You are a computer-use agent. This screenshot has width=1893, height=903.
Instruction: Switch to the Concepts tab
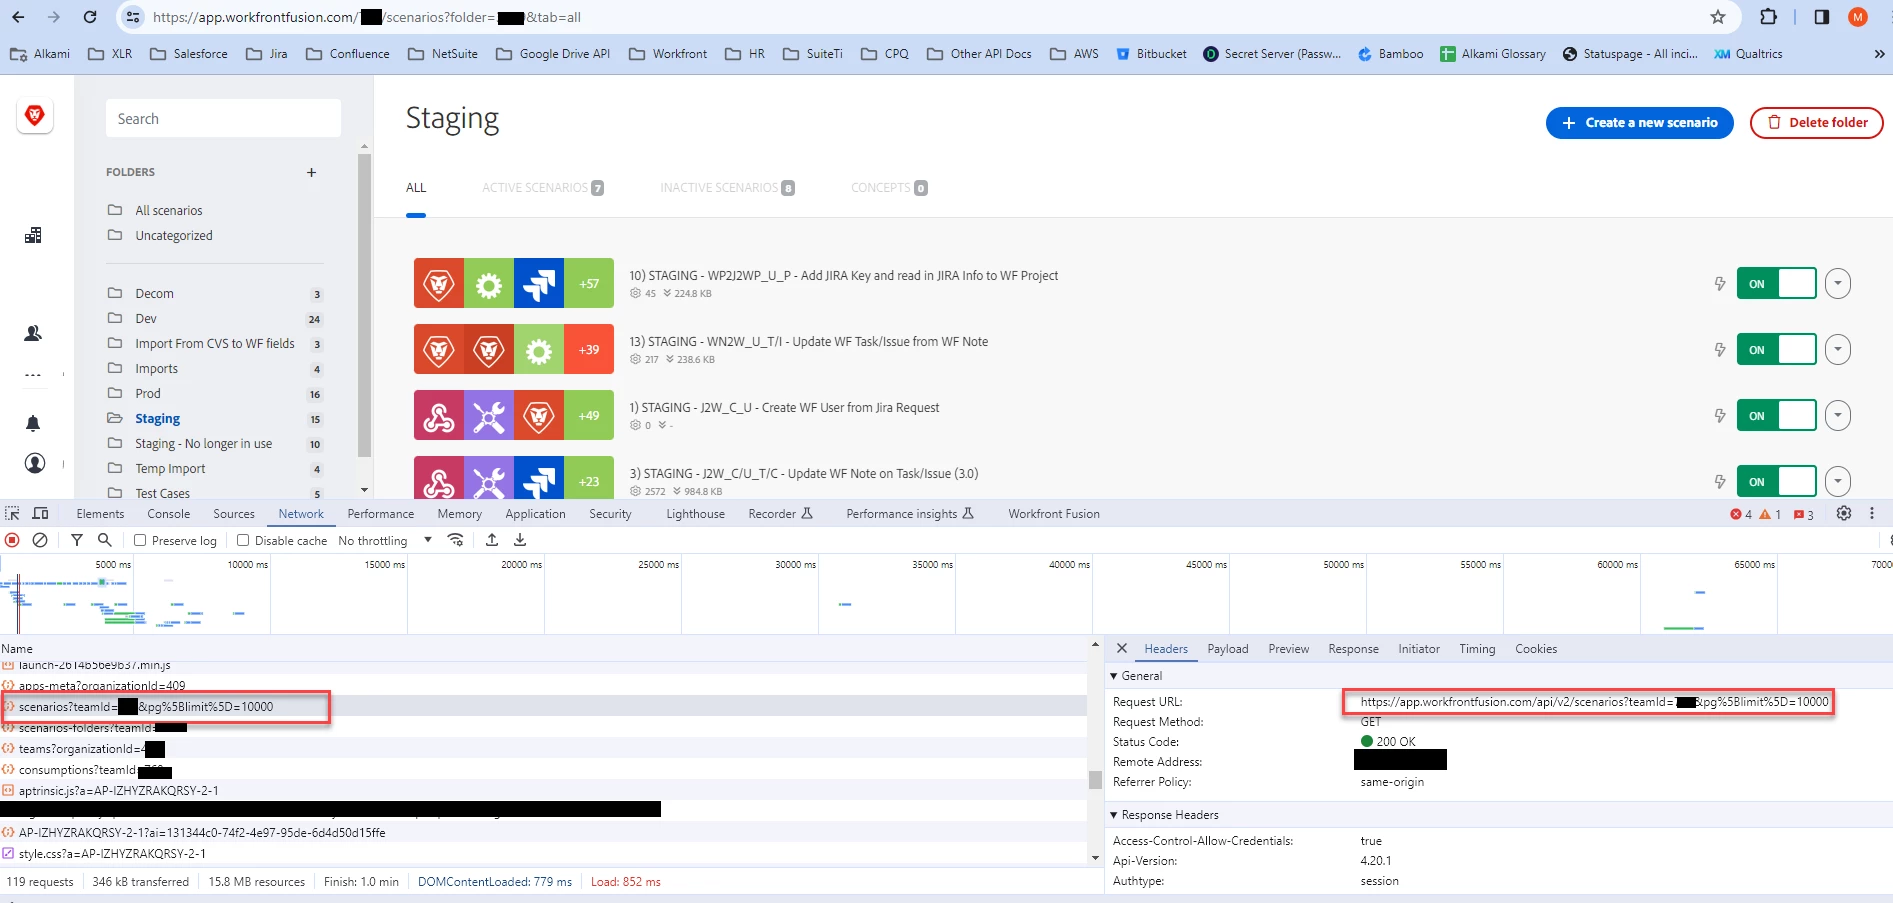[x=889, y=188]
